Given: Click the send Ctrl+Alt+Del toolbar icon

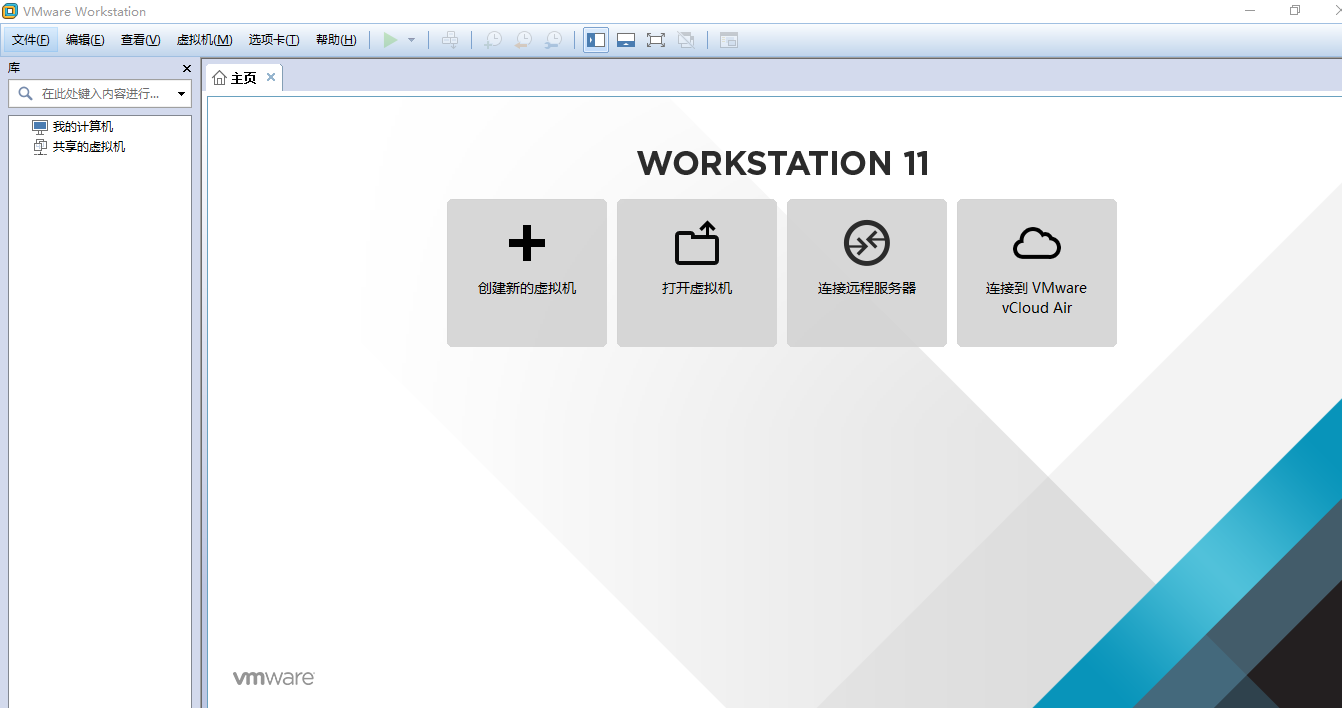Looking at the screenshot, I should 450,40.
